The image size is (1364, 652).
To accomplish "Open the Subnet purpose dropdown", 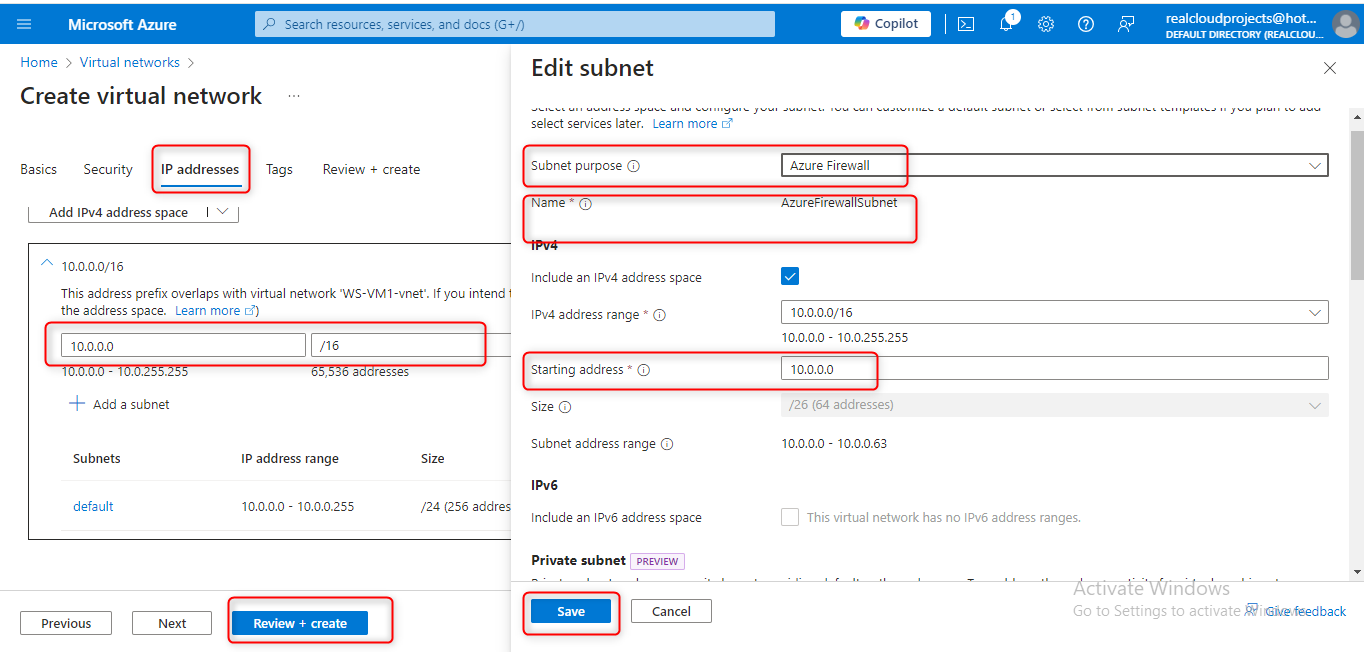I will pos(1053,165).
